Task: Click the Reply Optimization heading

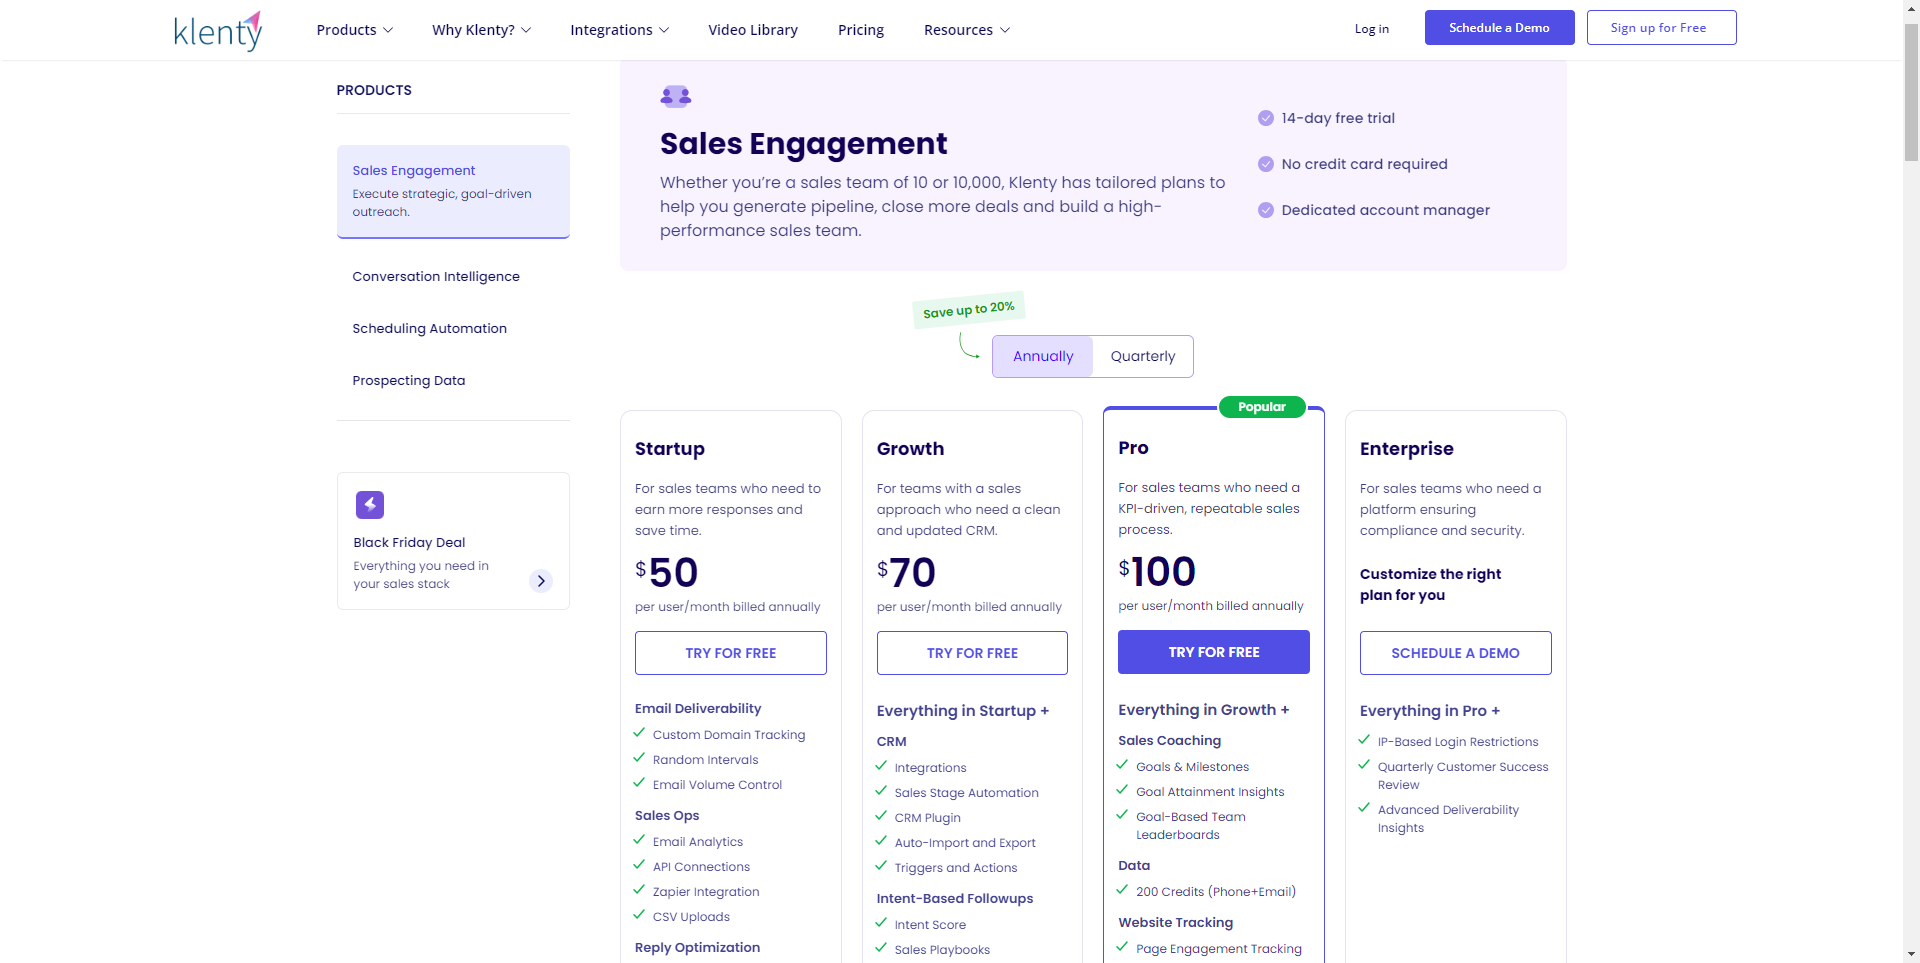Action: pos(697,948)
